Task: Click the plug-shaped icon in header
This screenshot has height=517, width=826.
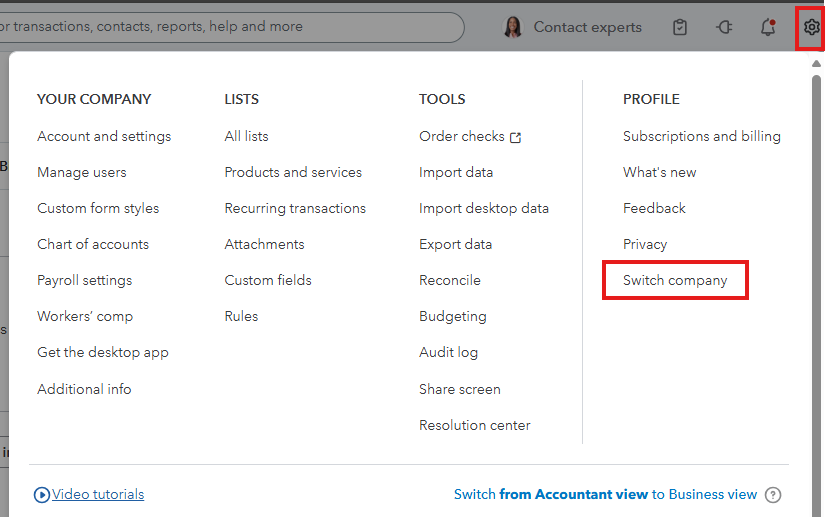Action: tap(724, 27)
